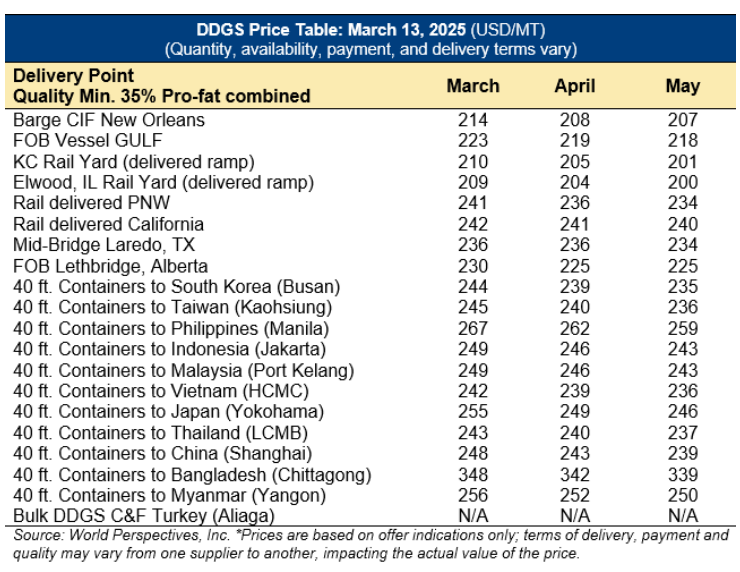Click Elwood, IL Rail Yard May value 200
This screenshot has width=740, height=572.
pyautogui.click(x=682, y=182)
